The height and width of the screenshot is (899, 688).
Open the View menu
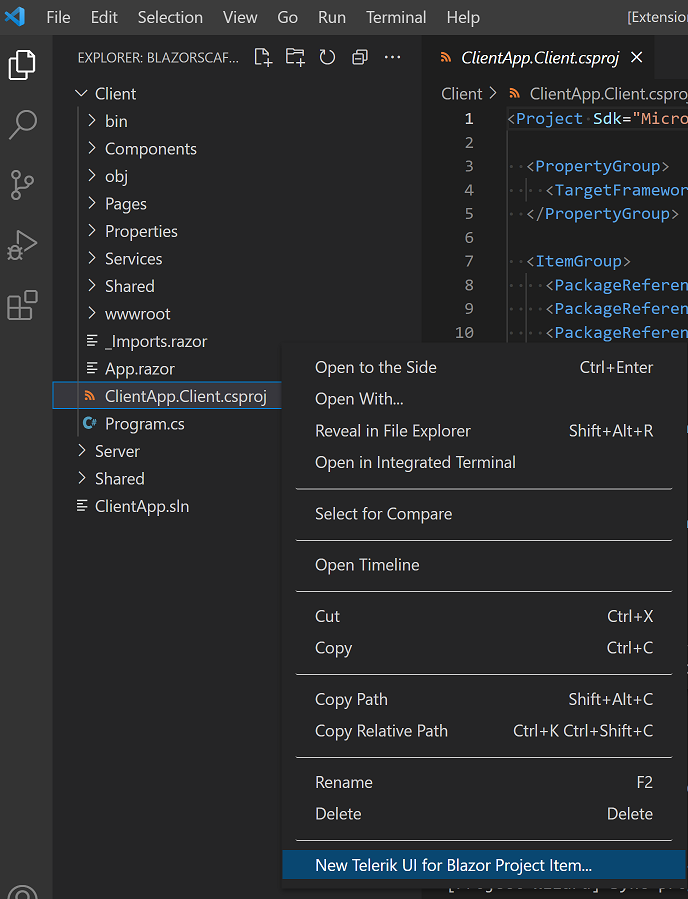click(240, 17)
